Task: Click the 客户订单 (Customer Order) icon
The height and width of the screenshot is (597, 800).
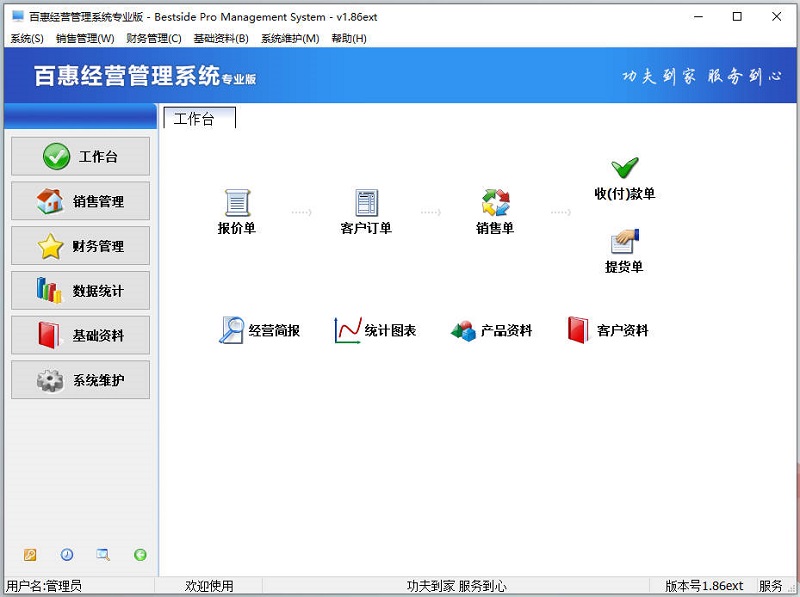Action: click(x=364, y=205)
